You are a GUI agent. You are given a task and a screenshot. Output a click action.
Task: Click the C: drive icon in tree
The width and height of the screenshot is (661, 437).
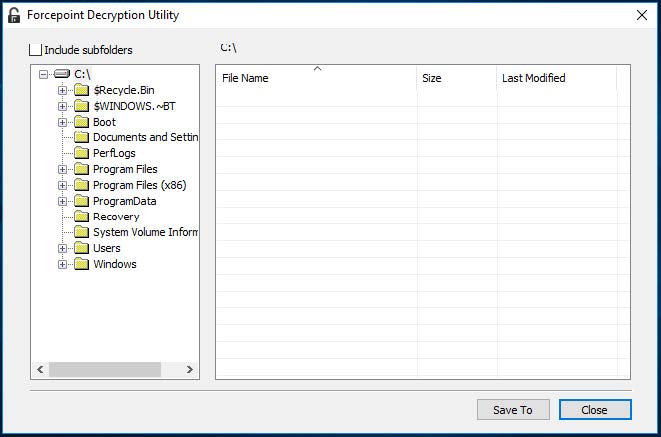[x=62, y=74]
